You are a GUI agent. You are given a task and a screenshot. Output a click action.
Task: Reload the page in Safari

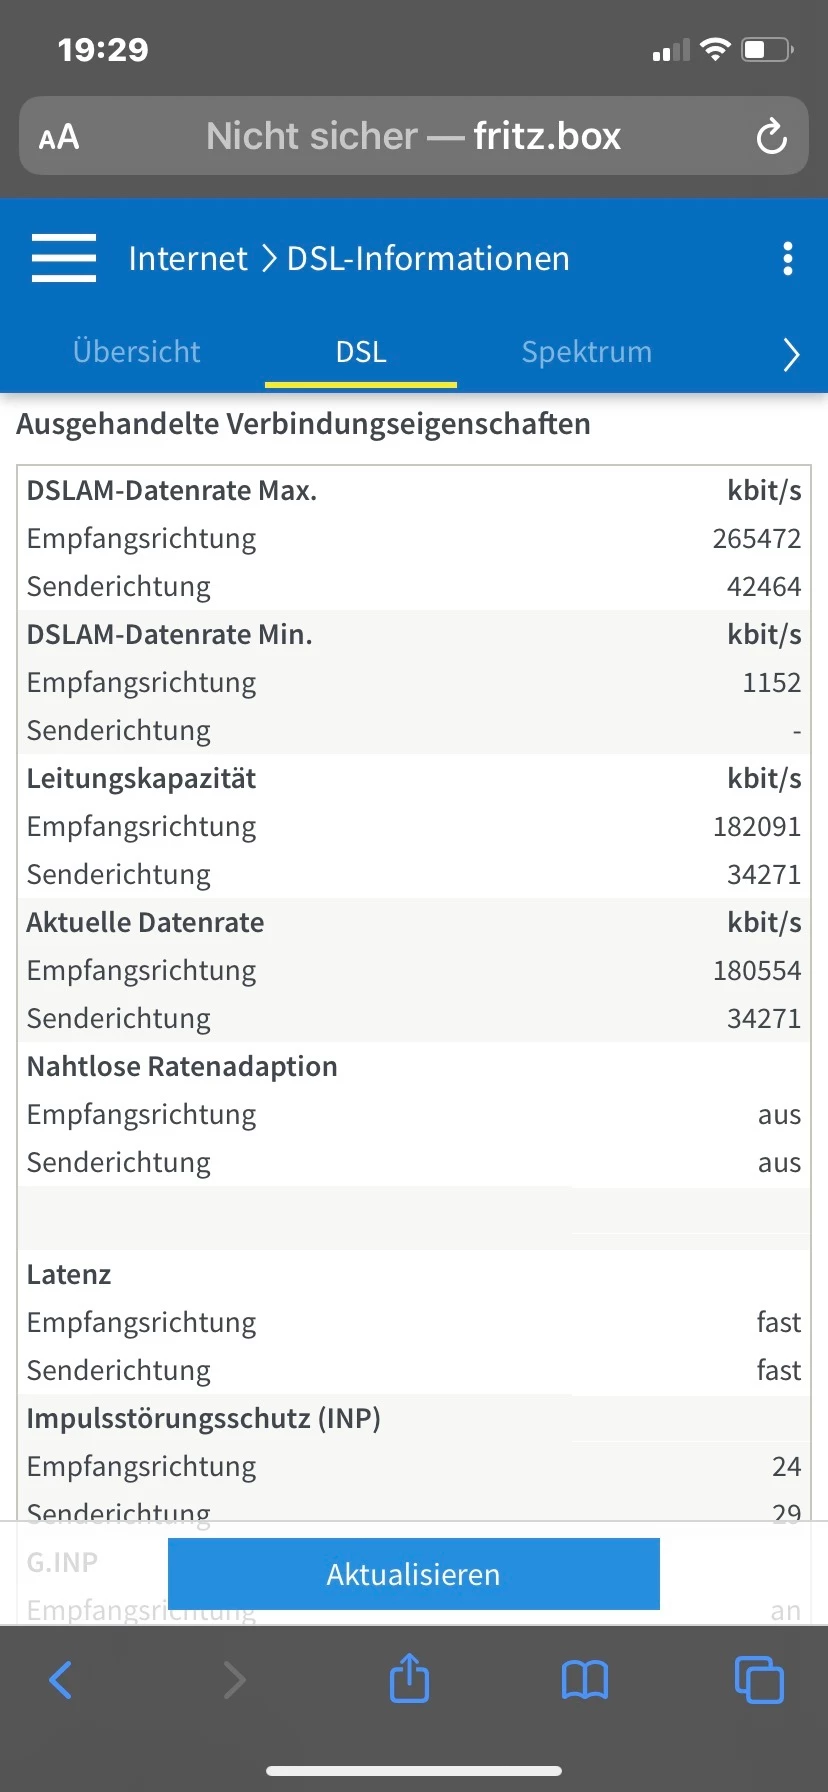(771, 136)
